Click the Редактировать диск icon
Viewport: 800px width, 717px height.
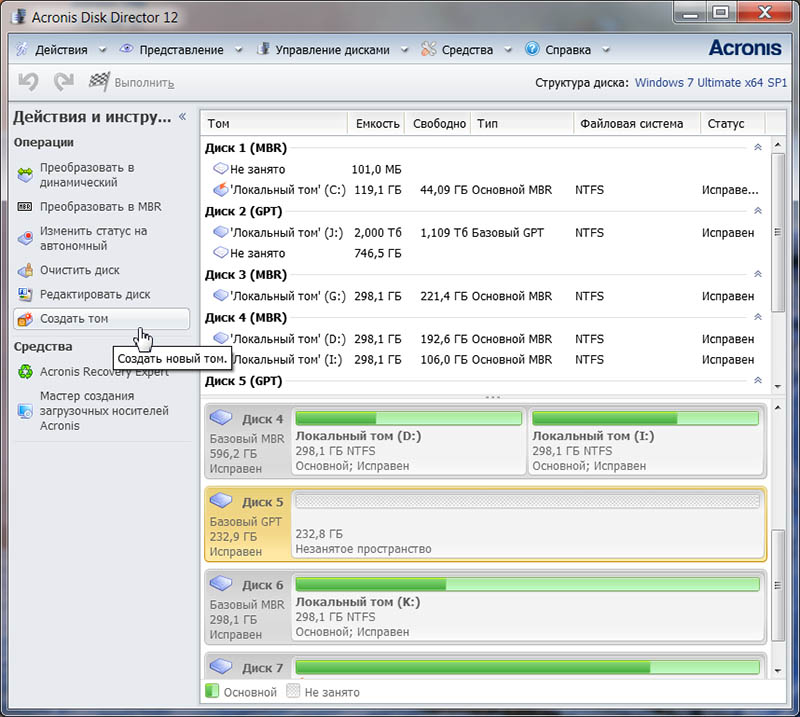point(25,294)
